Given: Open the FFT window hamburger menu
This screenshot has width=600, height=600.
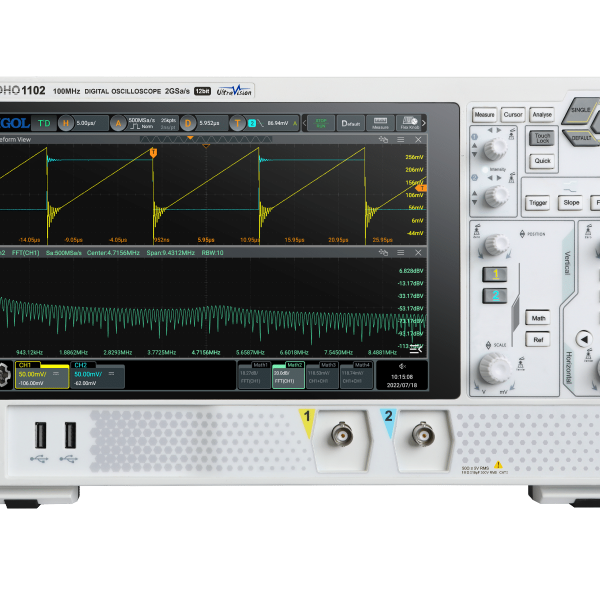Looking at the screenshot, I should [401, 253].
